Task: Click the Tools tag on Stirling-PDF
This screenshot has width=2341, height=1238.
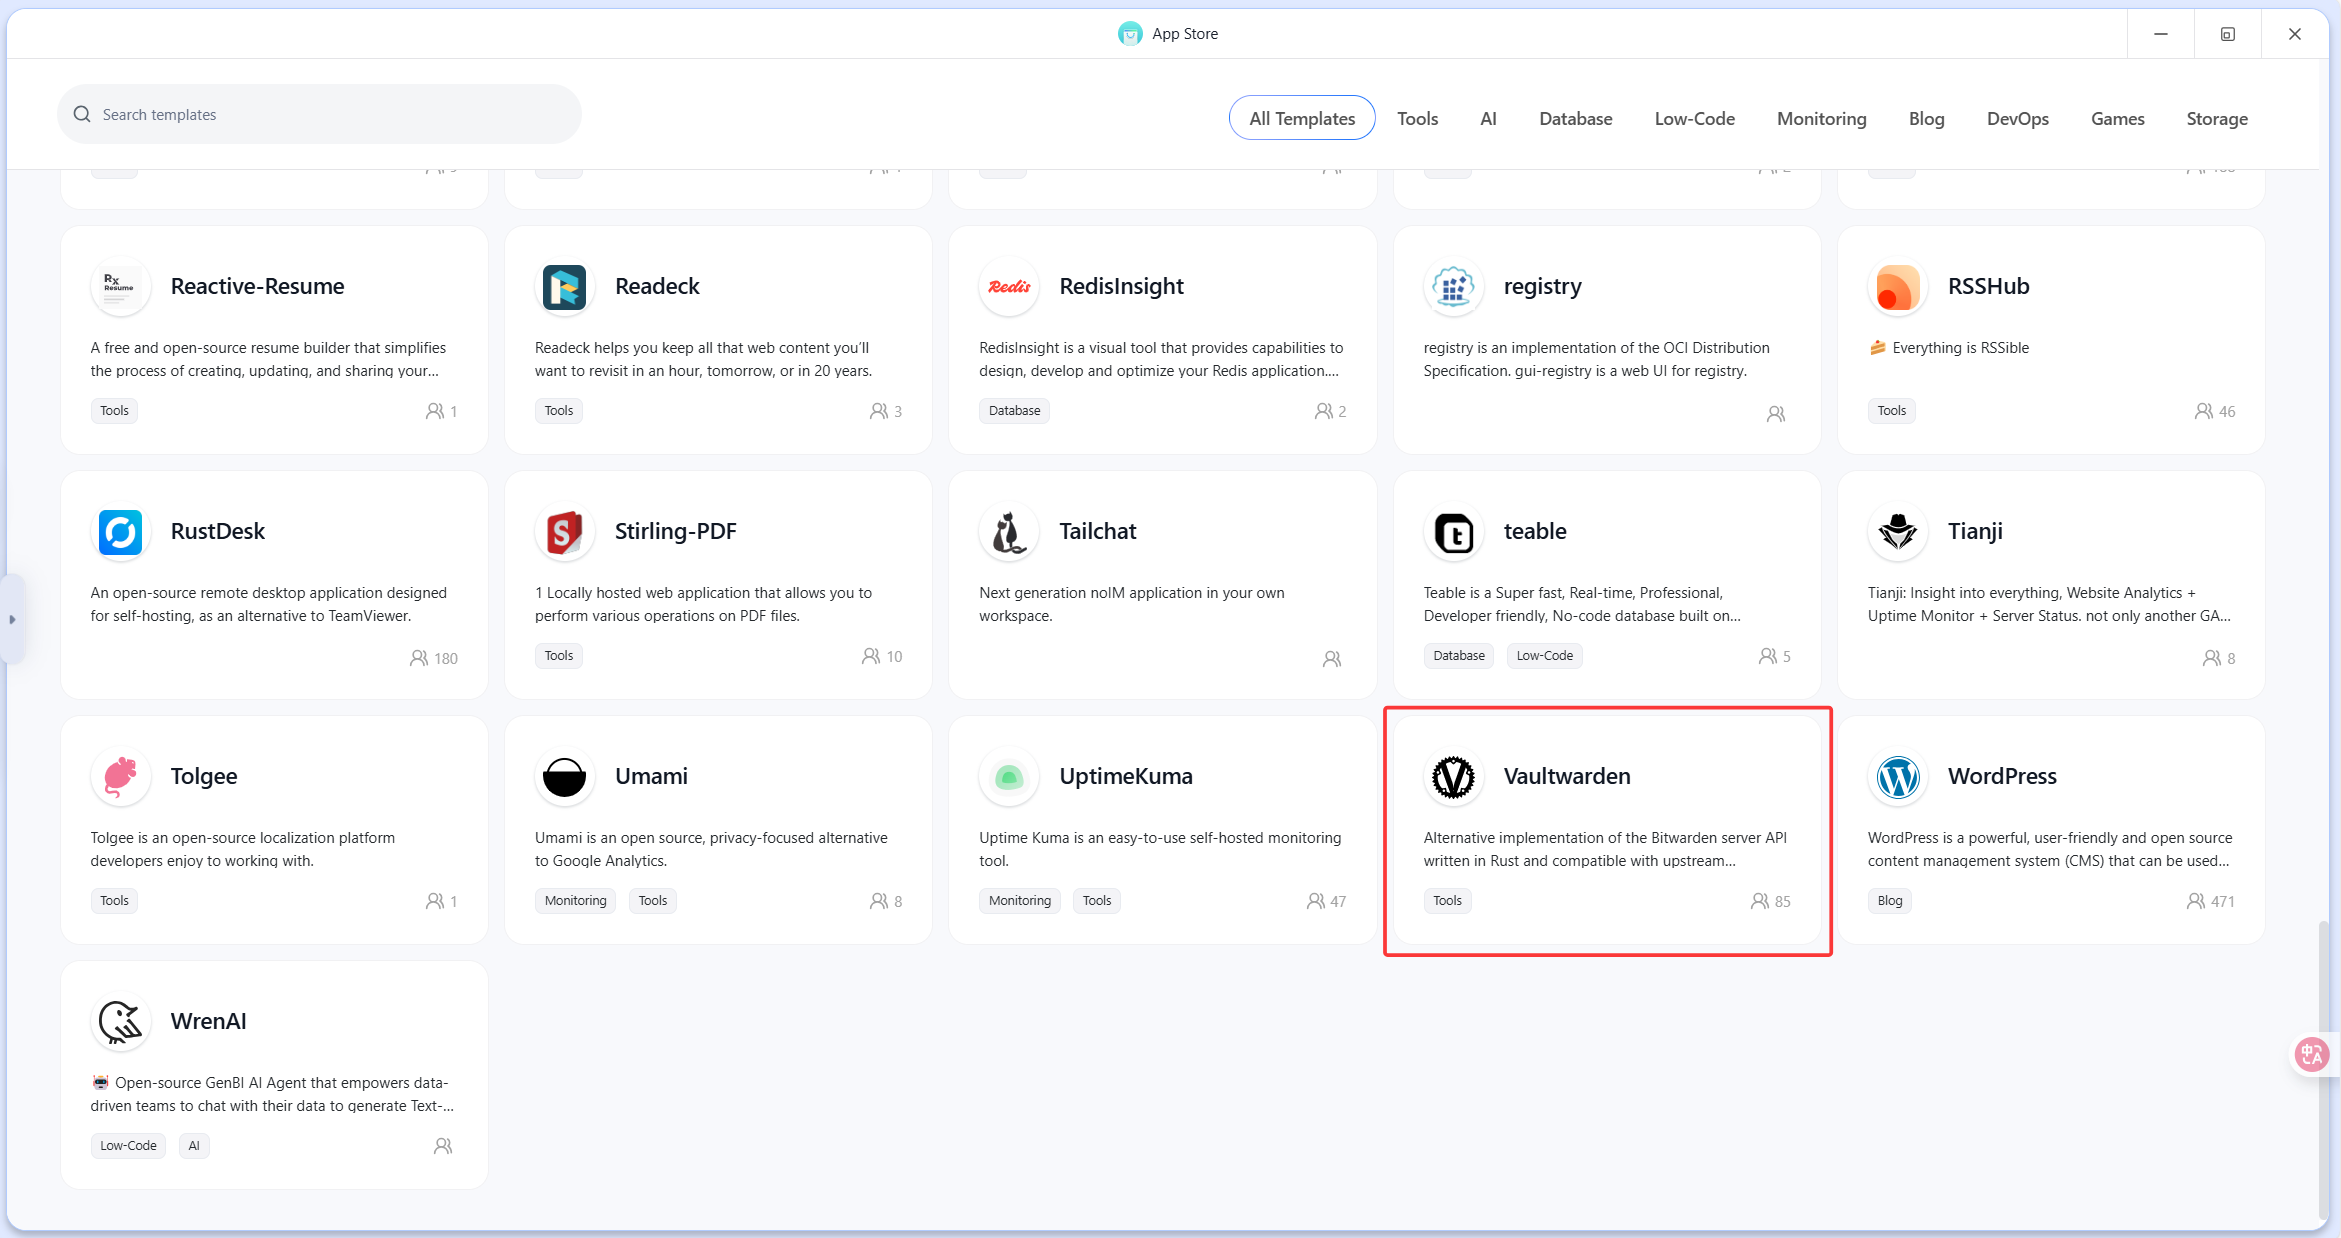Action: (x=558, y=656)
